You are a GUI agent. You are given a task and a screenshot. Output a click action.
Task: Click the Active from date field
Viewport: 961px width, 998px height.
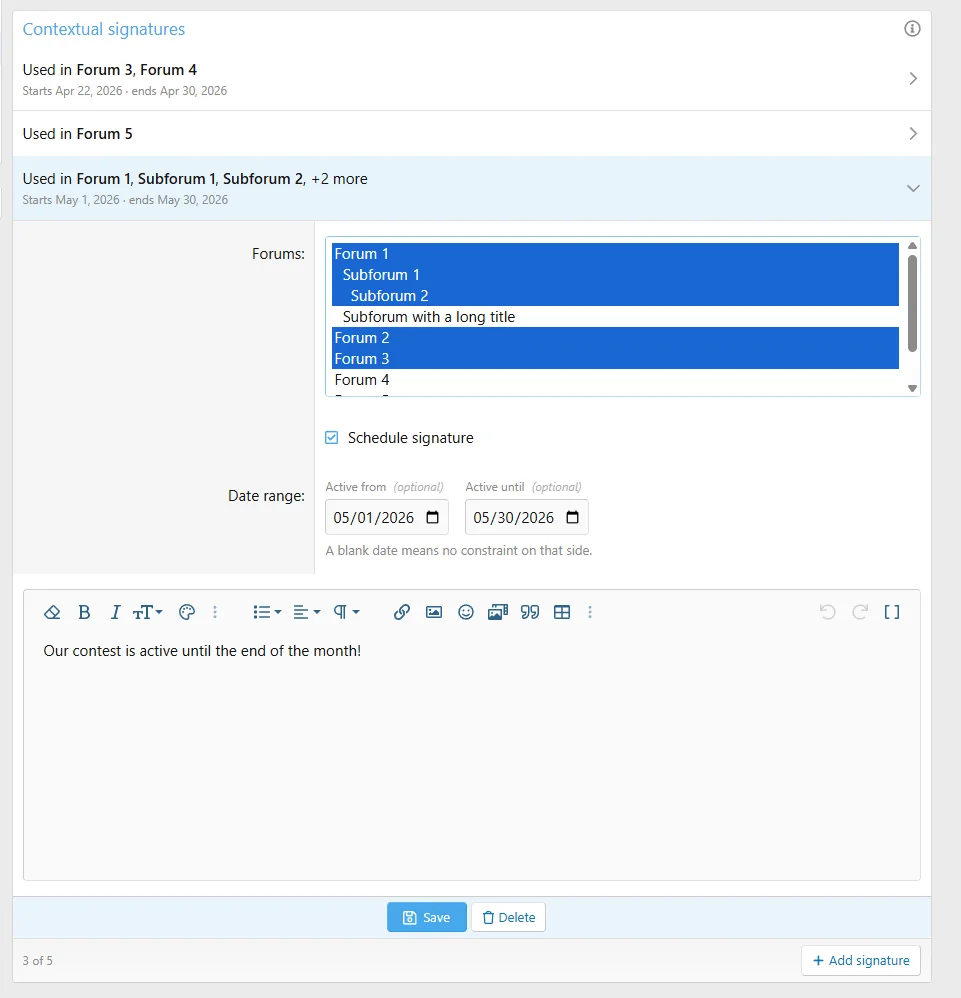(x=386, y=517)
